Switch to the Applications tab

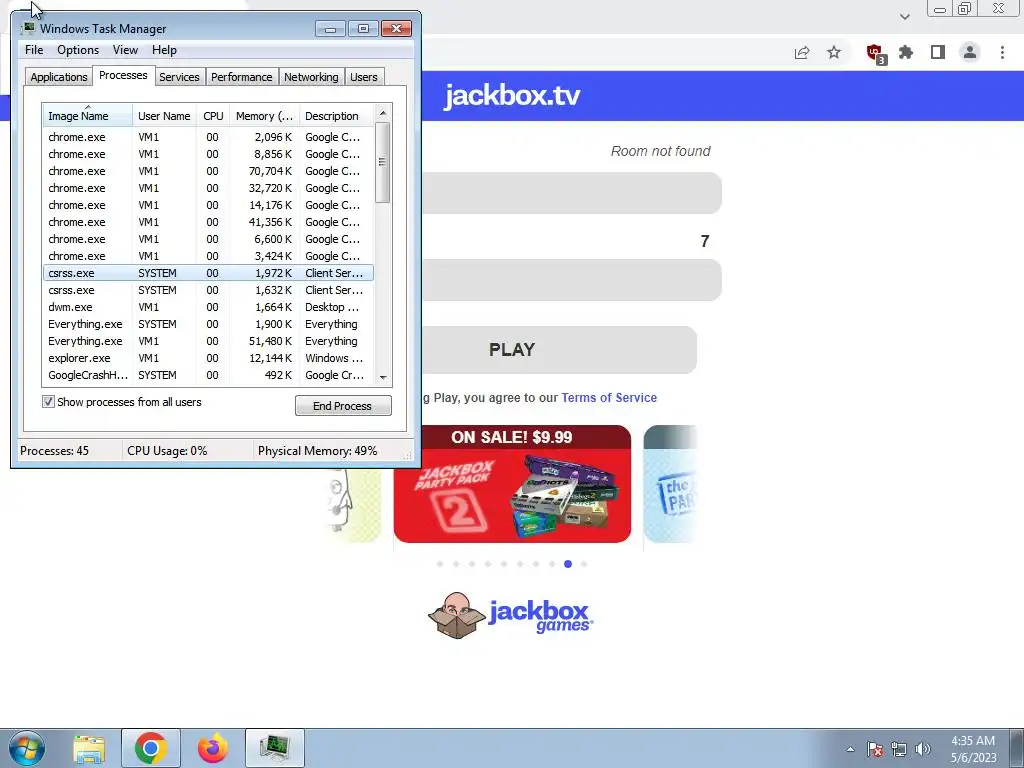pos(59,77)
